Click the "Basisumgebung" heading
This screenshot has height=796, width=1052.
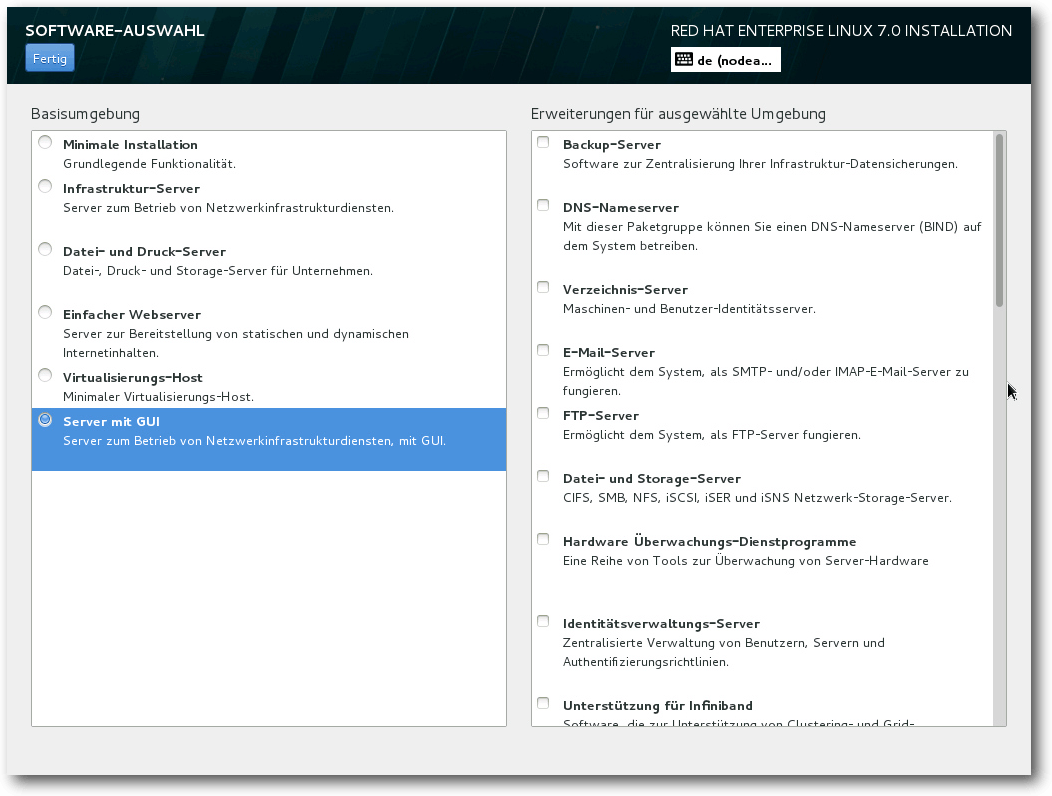point(85,114)
